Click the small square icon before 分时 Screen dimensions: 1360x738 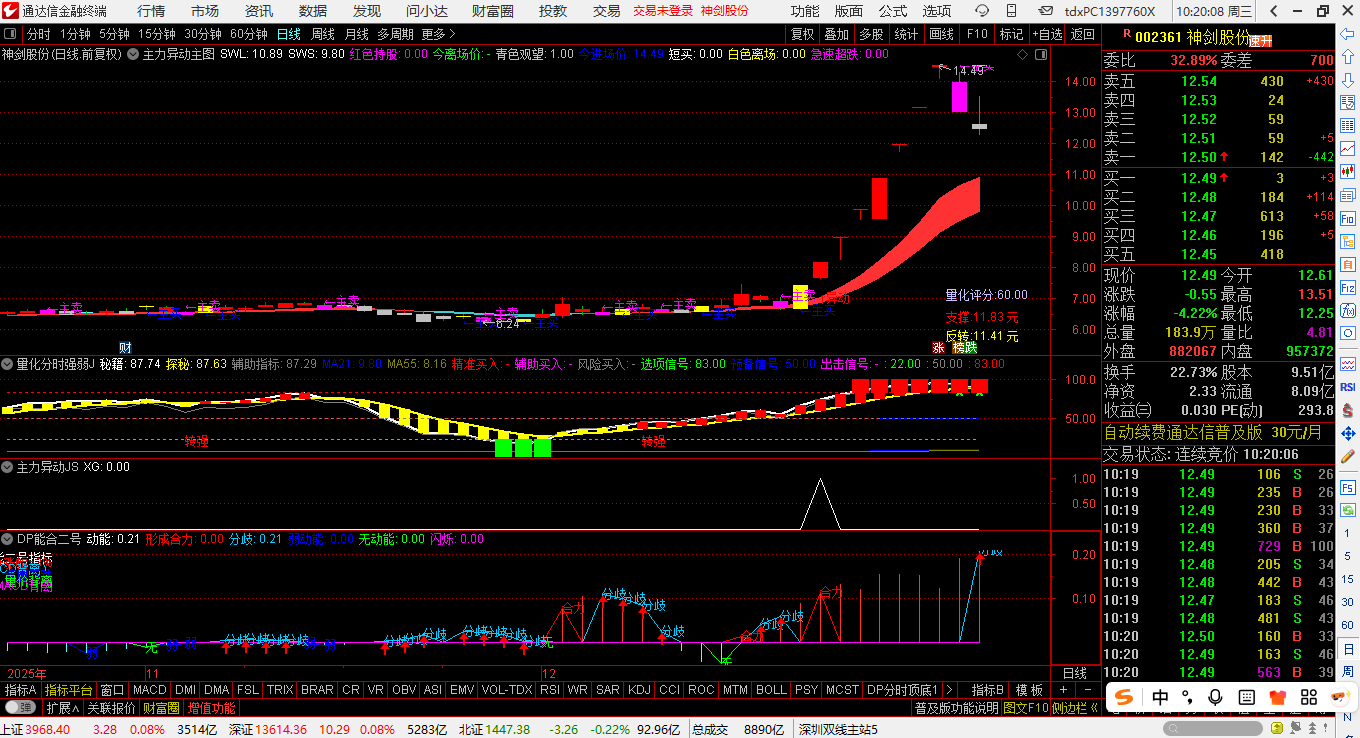coord(10,33)
